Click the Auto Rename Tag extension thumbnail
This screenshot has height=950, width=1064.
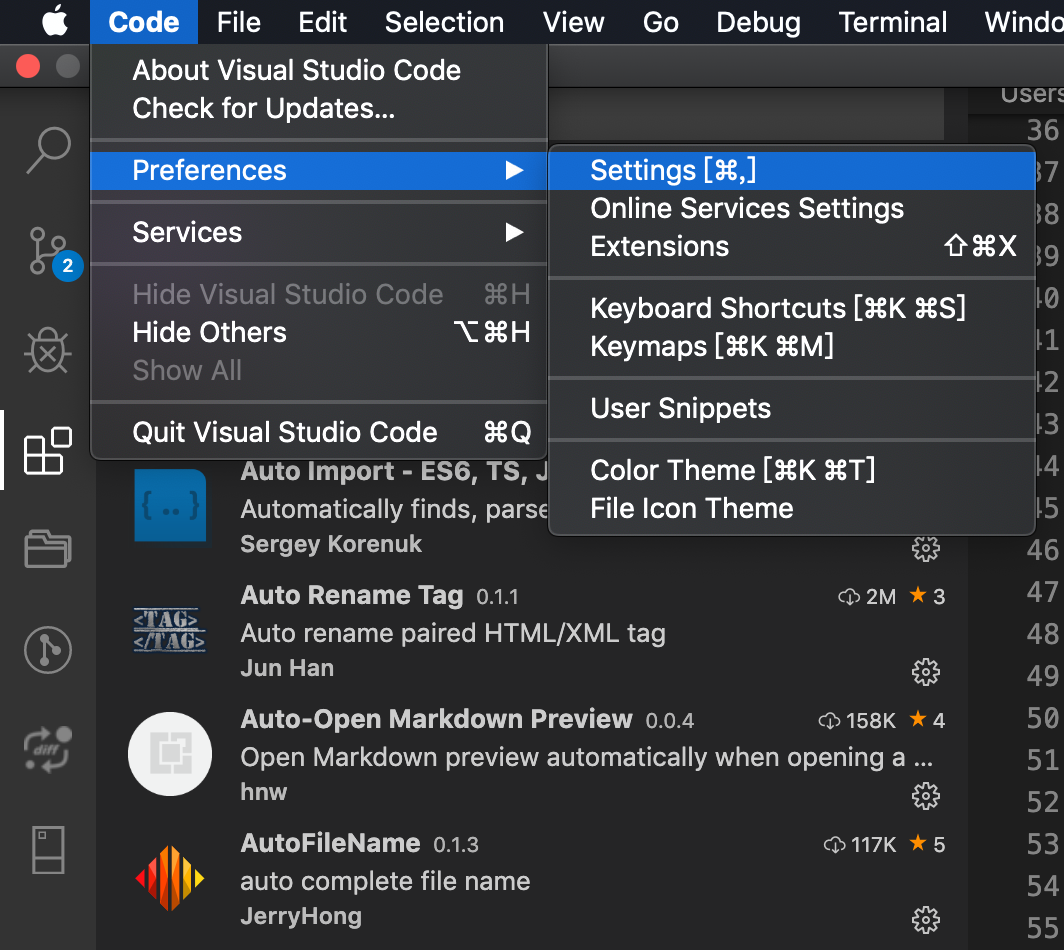pos(170,631)
